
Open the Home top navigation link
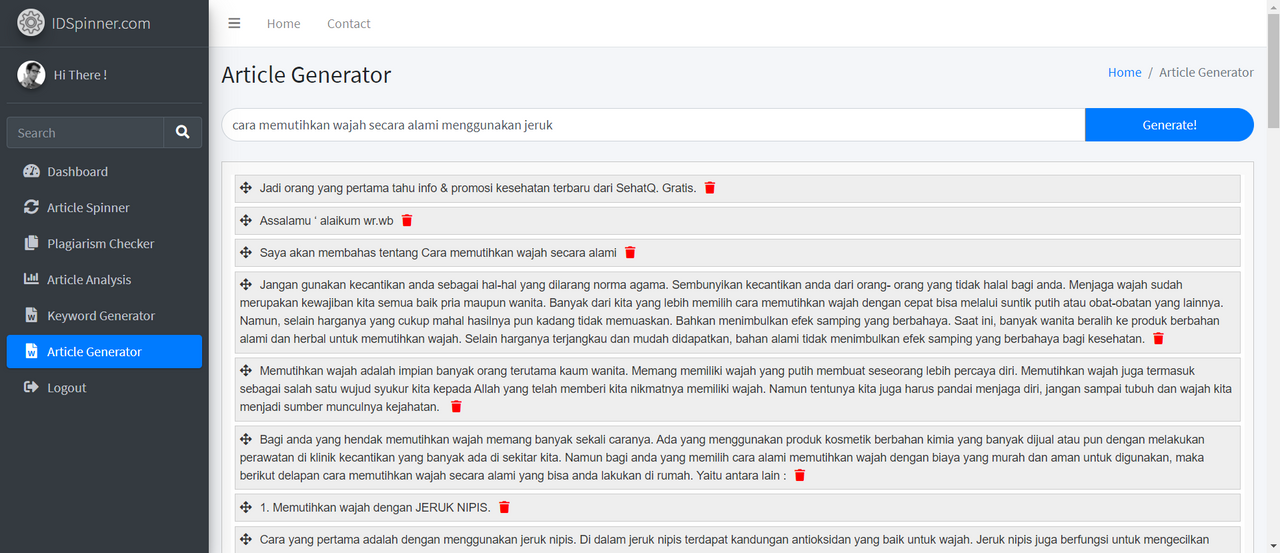283,23
